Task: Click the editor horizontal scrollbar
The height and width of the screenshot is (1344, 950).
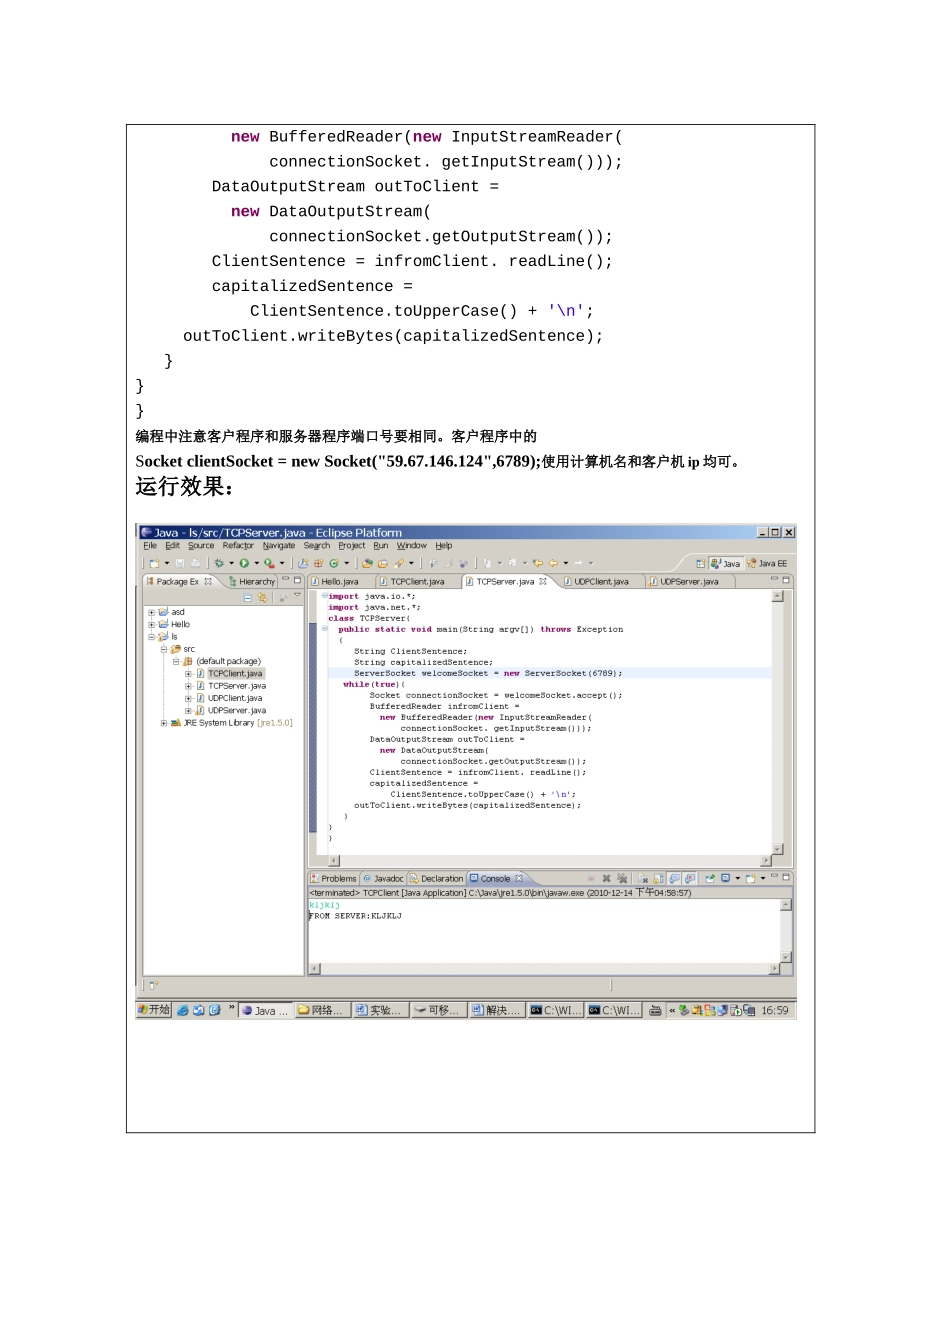Action: [550, 860]
